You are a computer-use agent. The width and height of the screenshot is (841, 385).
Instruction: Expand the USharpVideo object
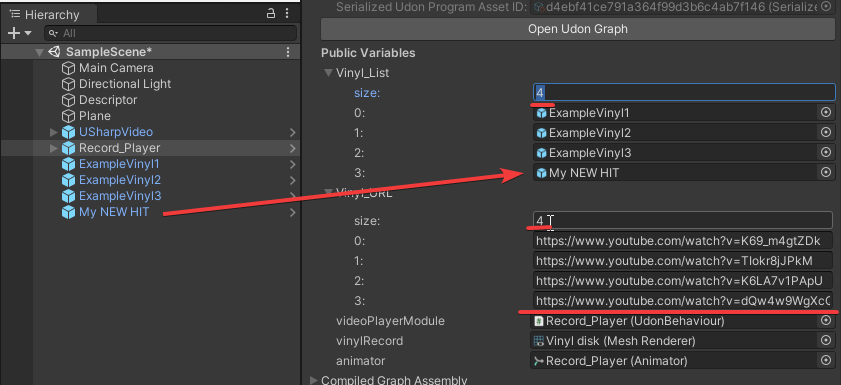53,132
